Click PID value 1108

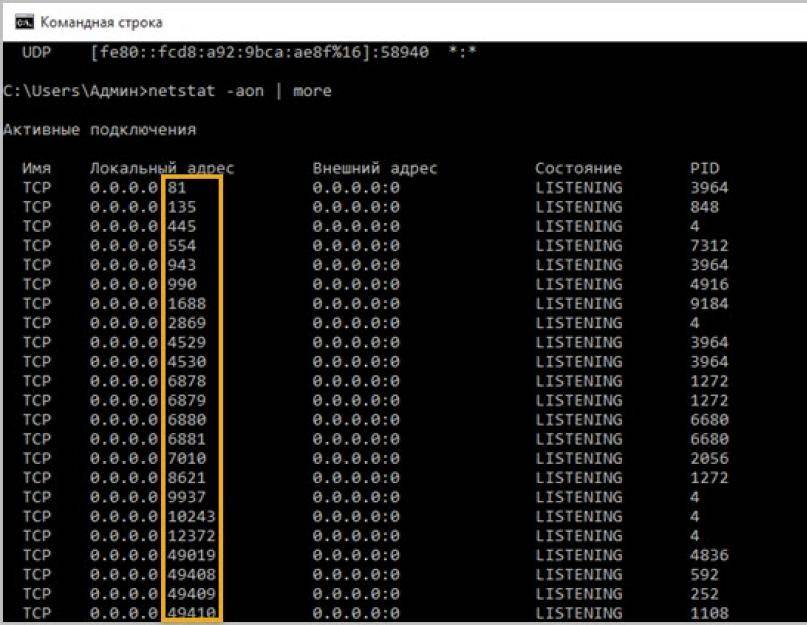tap(709, 613)
